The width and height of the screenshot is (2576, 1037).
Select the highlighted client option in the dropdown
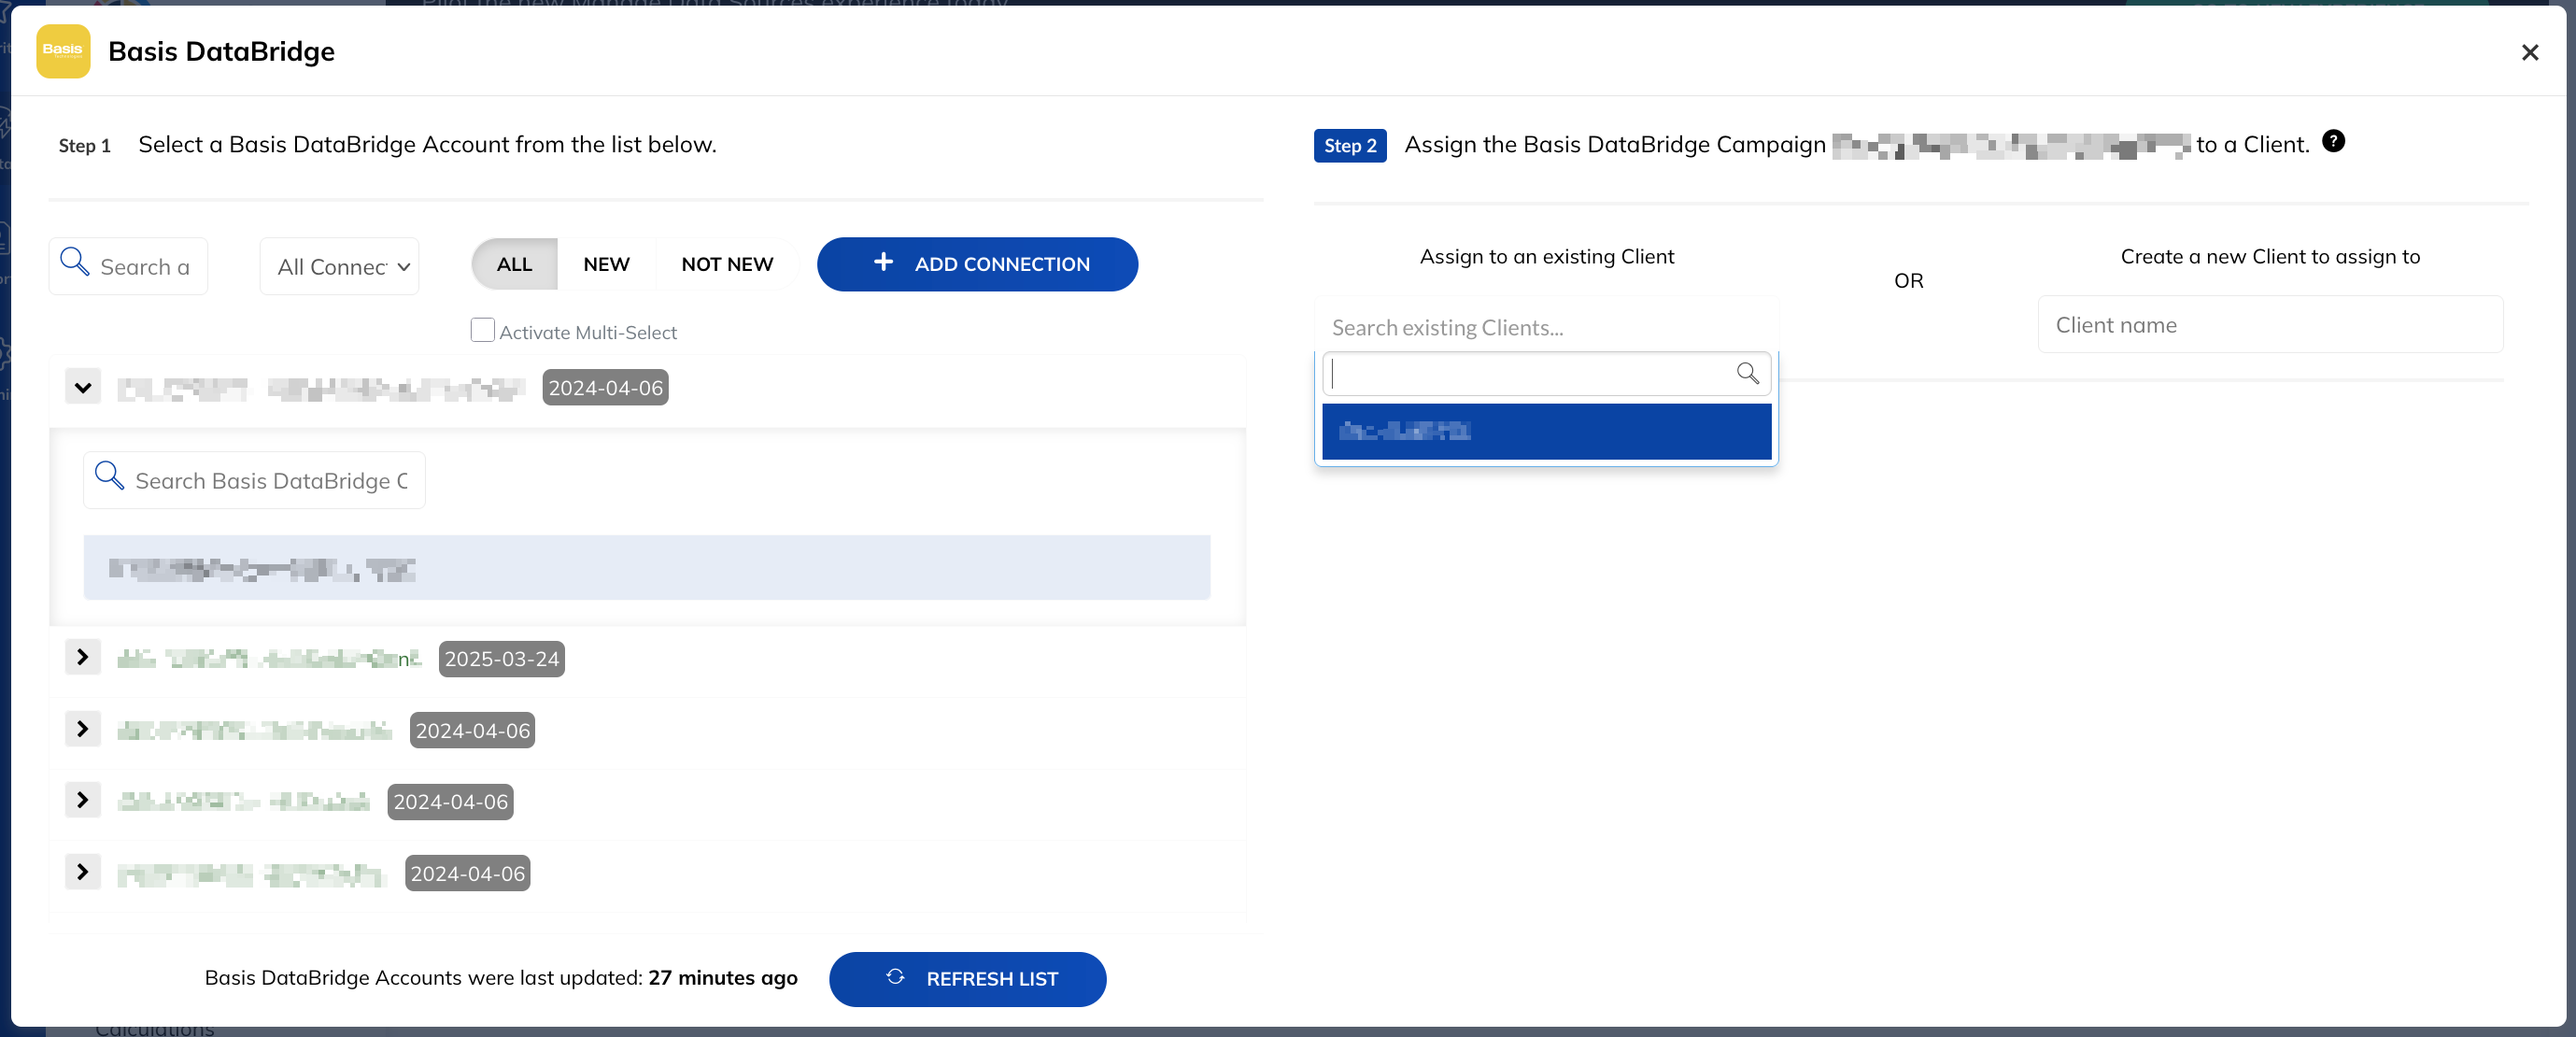(x=1546, y=432)
